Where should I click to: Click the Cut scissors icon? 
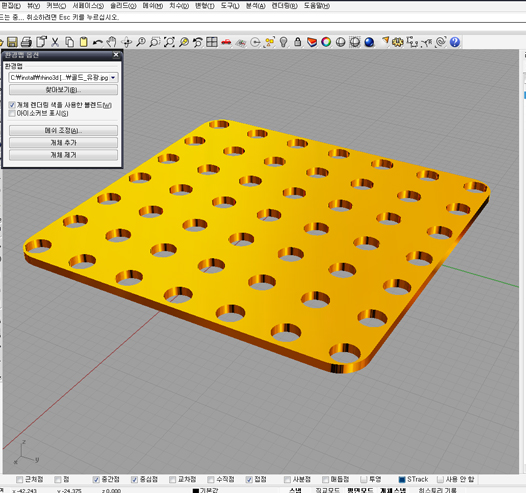click(x=55, y=42)
